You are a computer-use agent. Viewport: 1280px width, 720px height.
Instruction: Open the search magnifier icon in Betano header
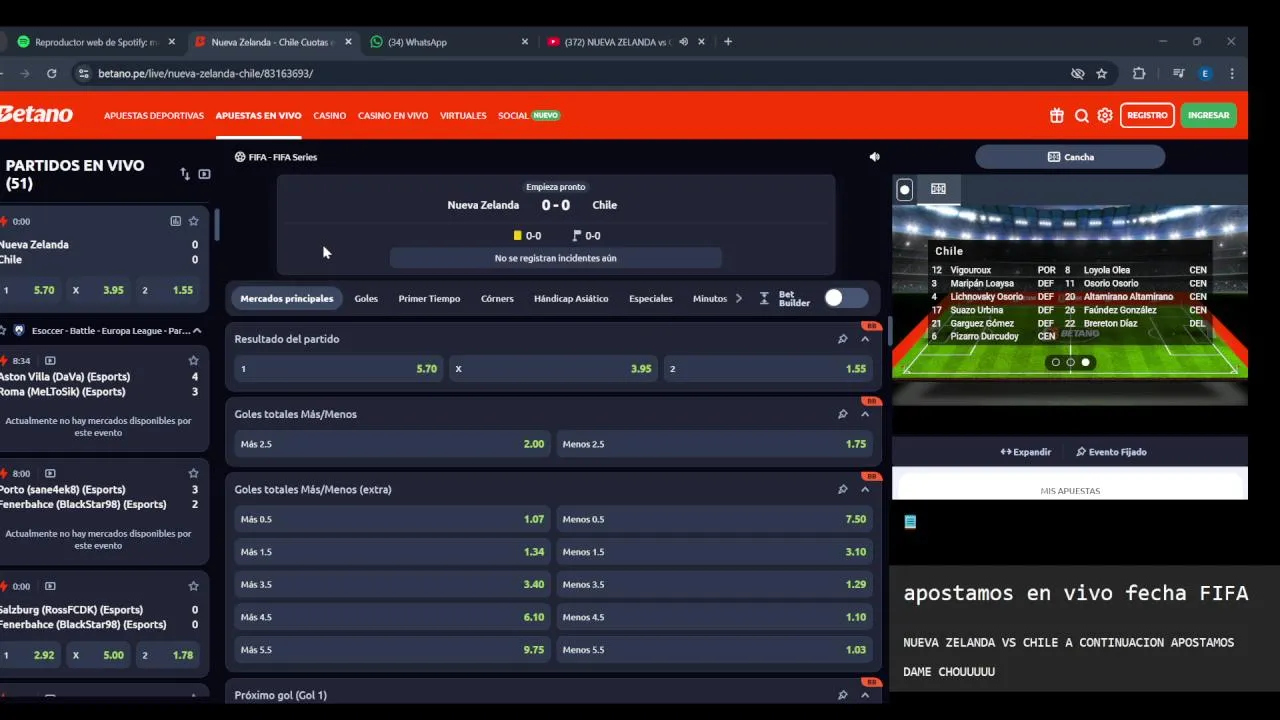[x=1081, y=116]
